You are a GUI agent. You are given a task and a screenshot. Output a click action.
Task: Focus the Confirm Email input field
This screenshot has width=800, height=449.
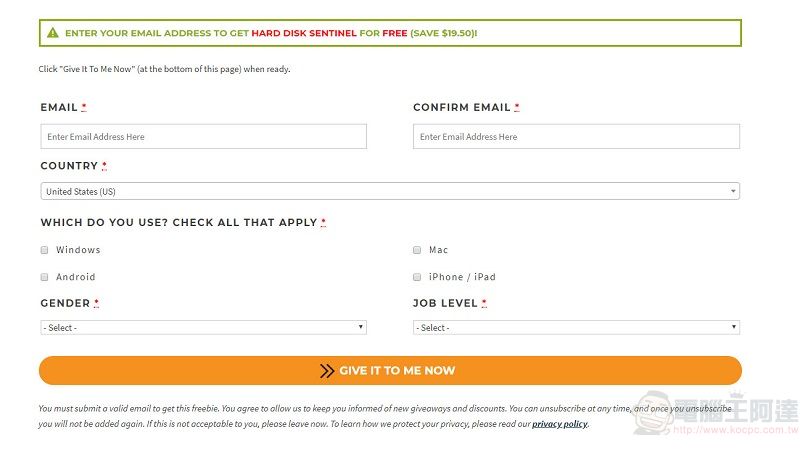[x=576, y=137]
